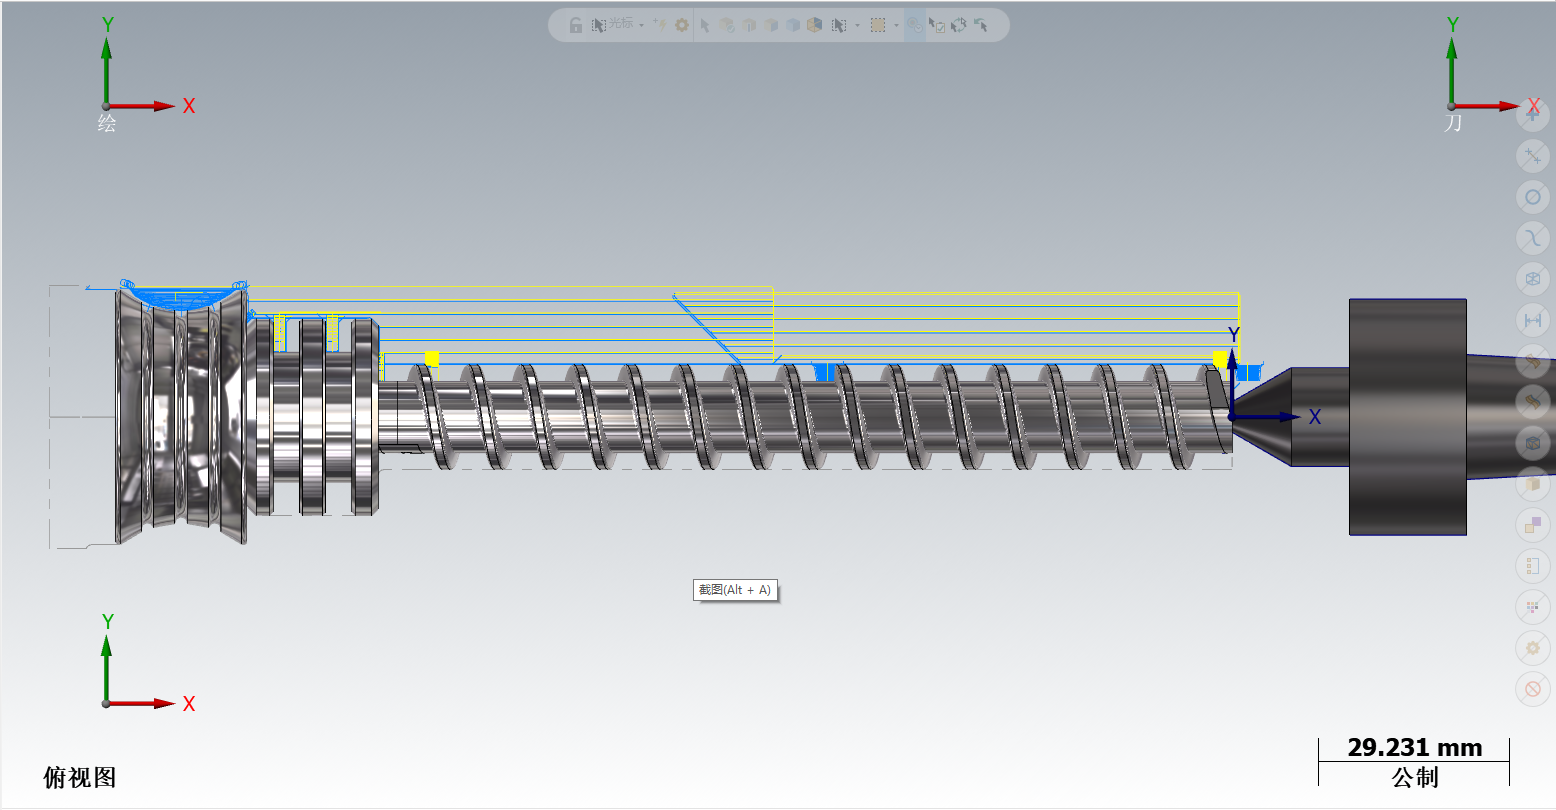This screenshot has width=1556, height=810.
Task: Click the 俯视图 view label
Action: coord(80,777)
